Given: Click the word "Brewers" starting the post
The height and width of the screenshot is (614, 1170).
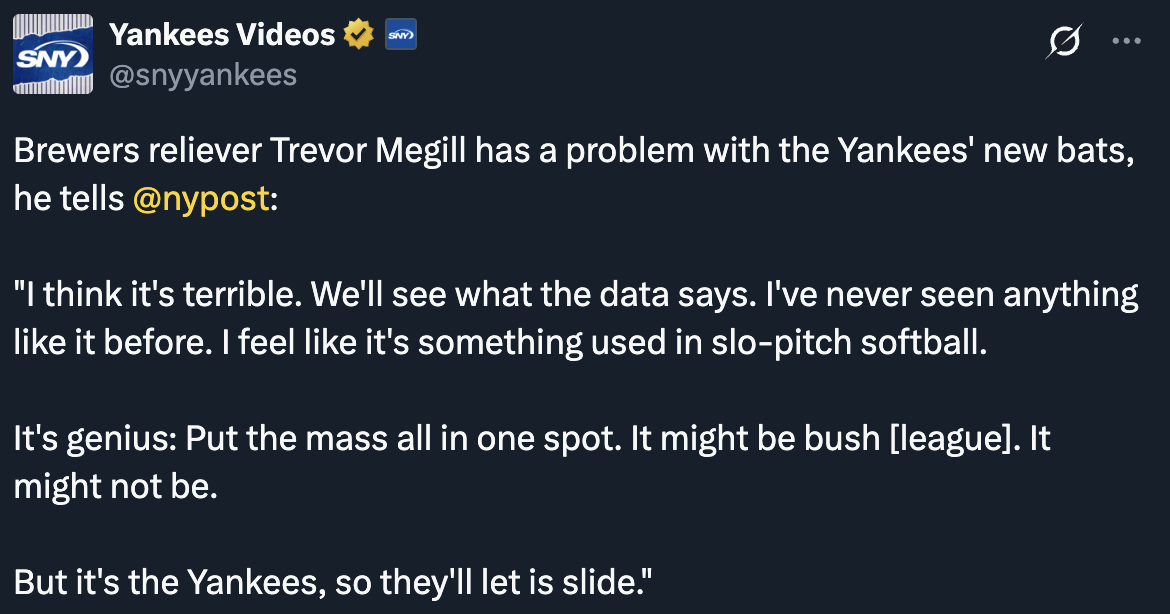Looking at the screenshot, I should 77,151.
